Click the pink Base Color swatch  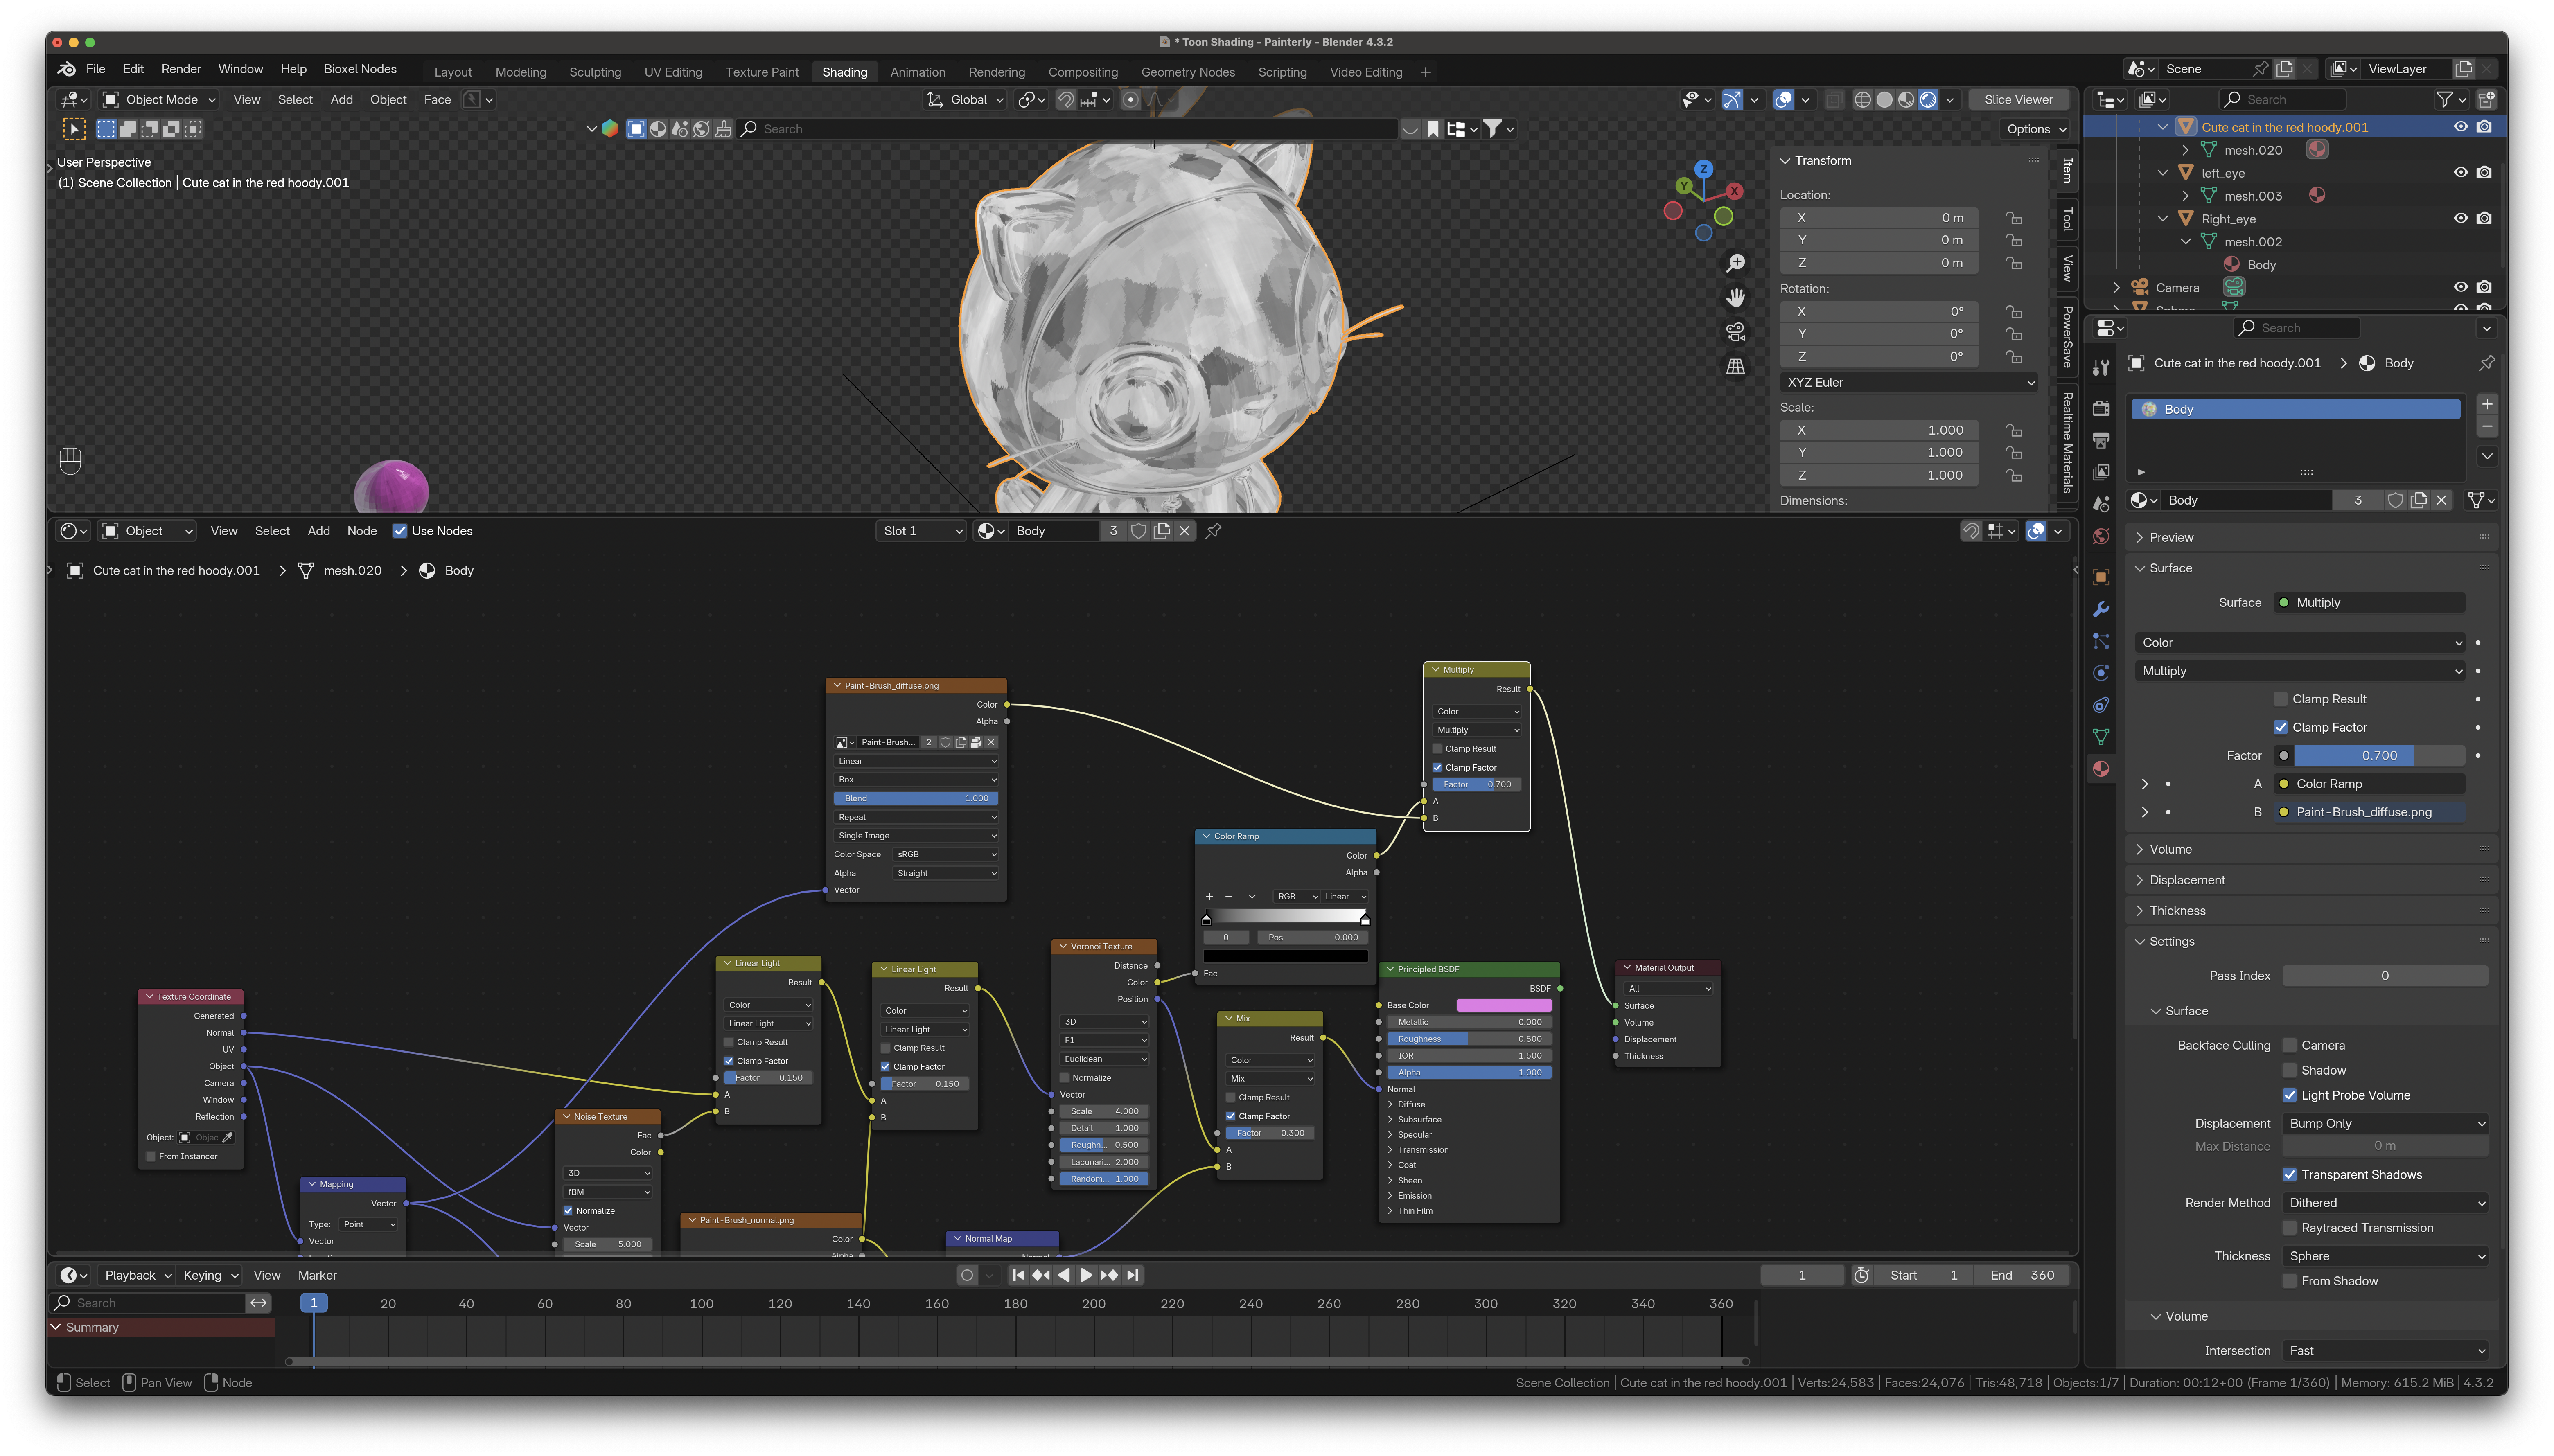pyautogui.click(x=1504, y=1005)
